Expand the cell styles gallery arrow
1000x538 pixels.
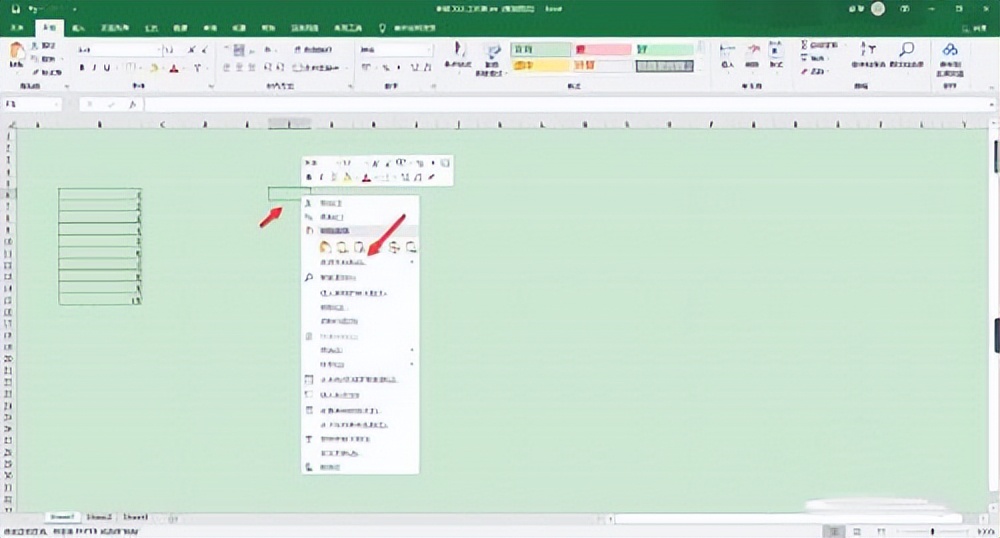pyautogui.click(x=702, y=67)
